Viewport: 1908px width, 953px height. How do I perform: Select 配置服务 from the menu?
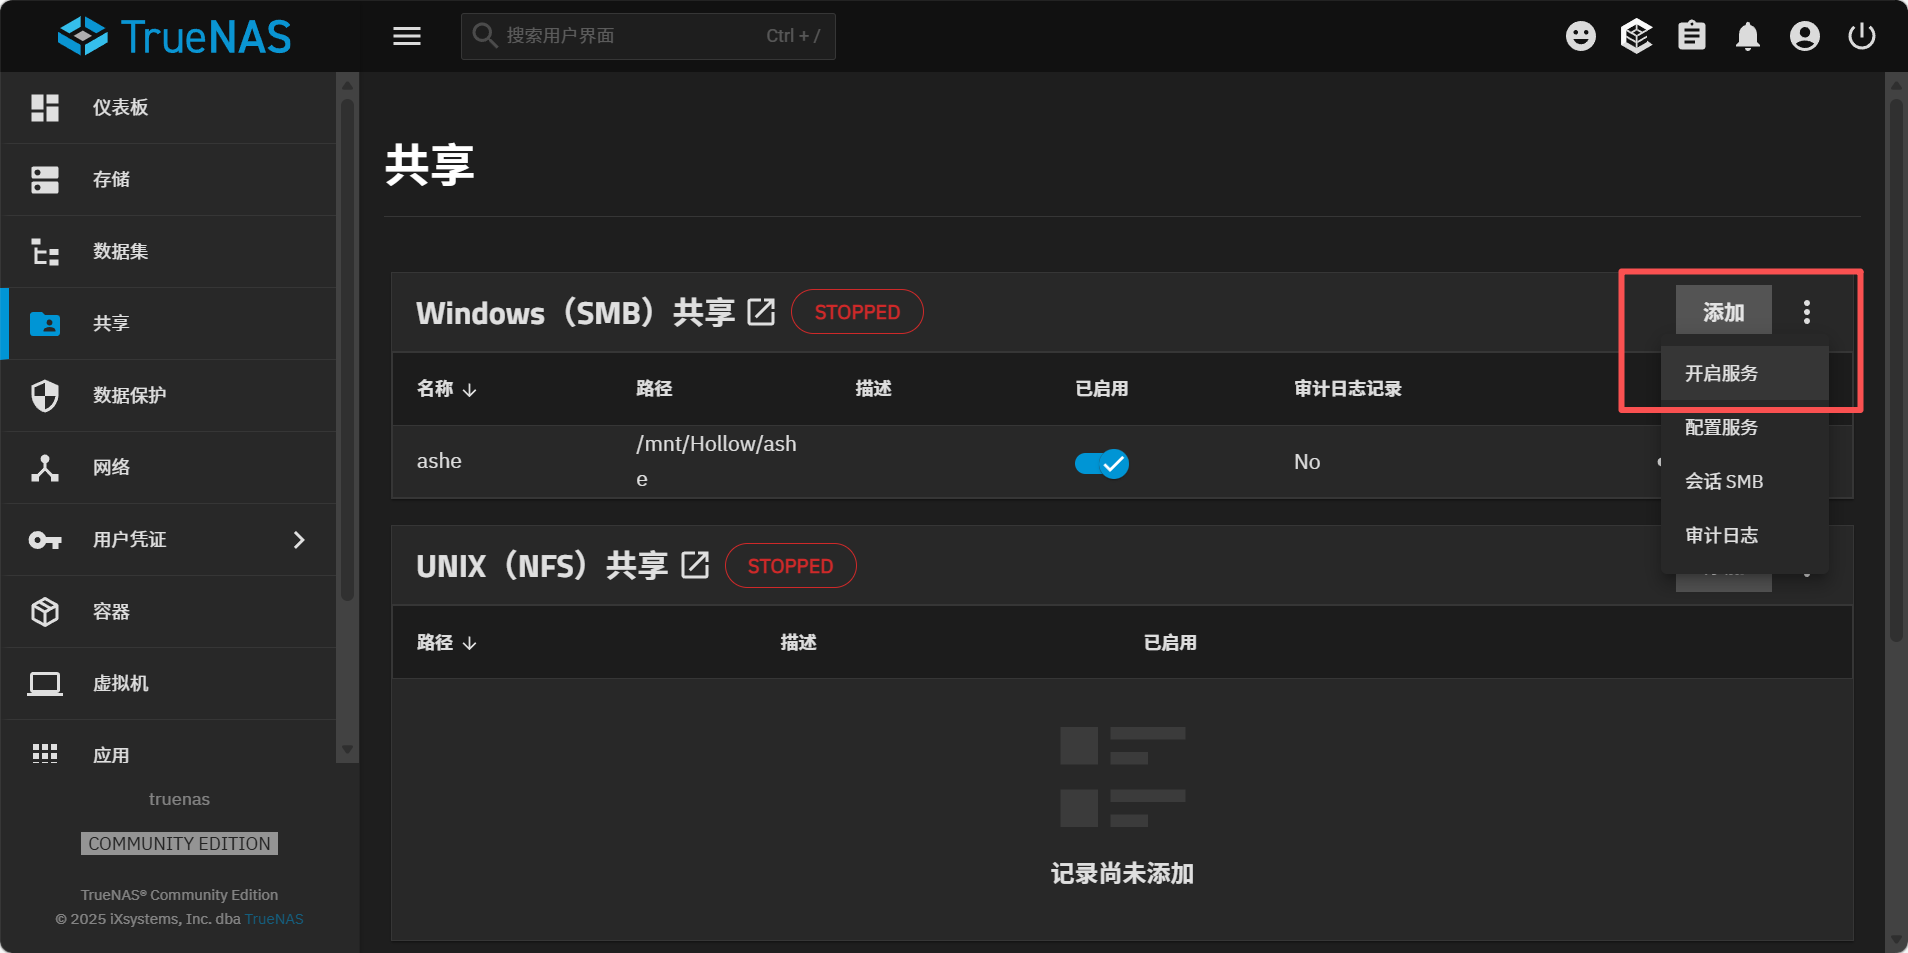coord(1721,427)
